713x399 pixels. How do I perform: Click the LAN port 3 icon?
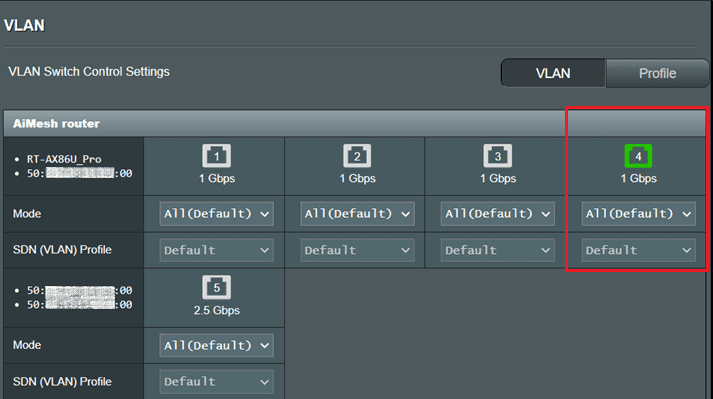pyautogui.click(x=497, y=156)
